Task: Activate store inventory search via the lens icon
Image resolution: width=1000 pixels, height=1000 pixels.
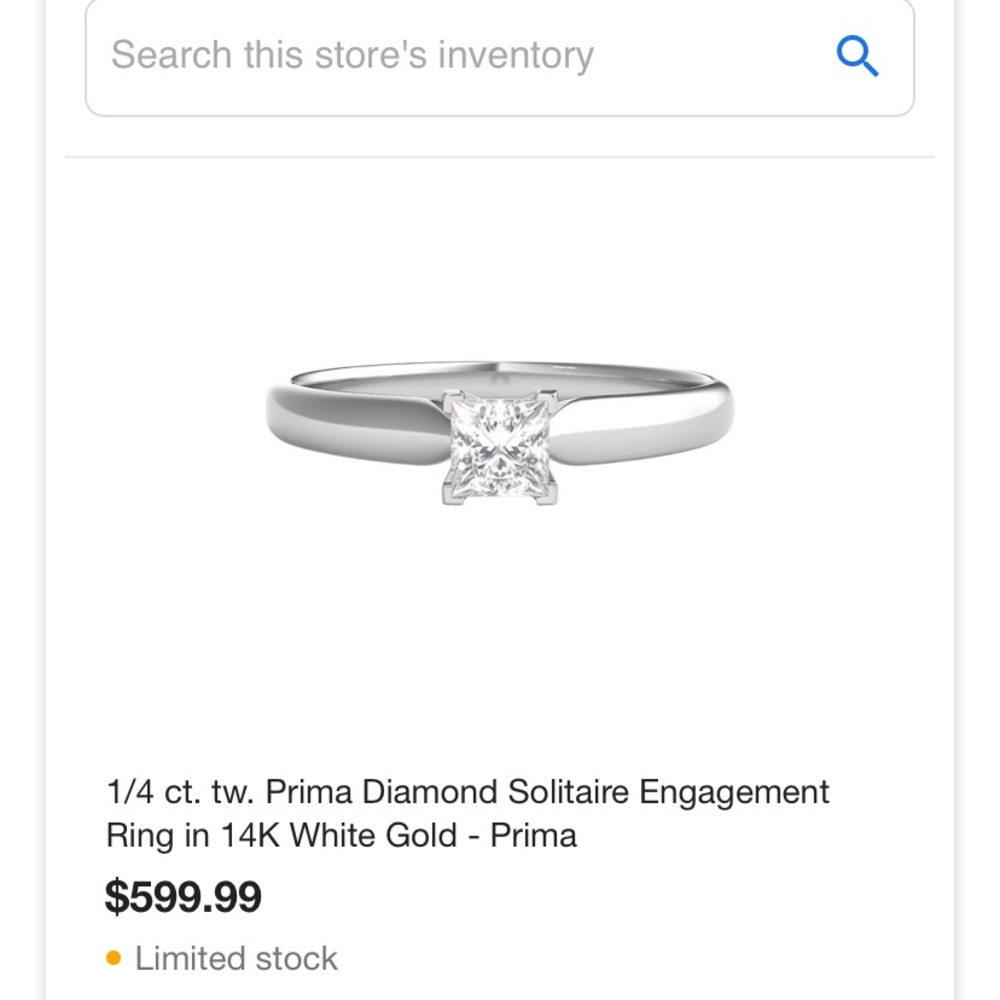Action: (x=858, y=55)
